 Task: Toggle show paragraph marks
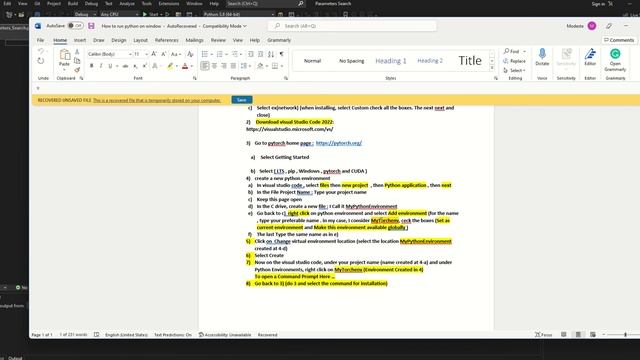click(282, 54)
